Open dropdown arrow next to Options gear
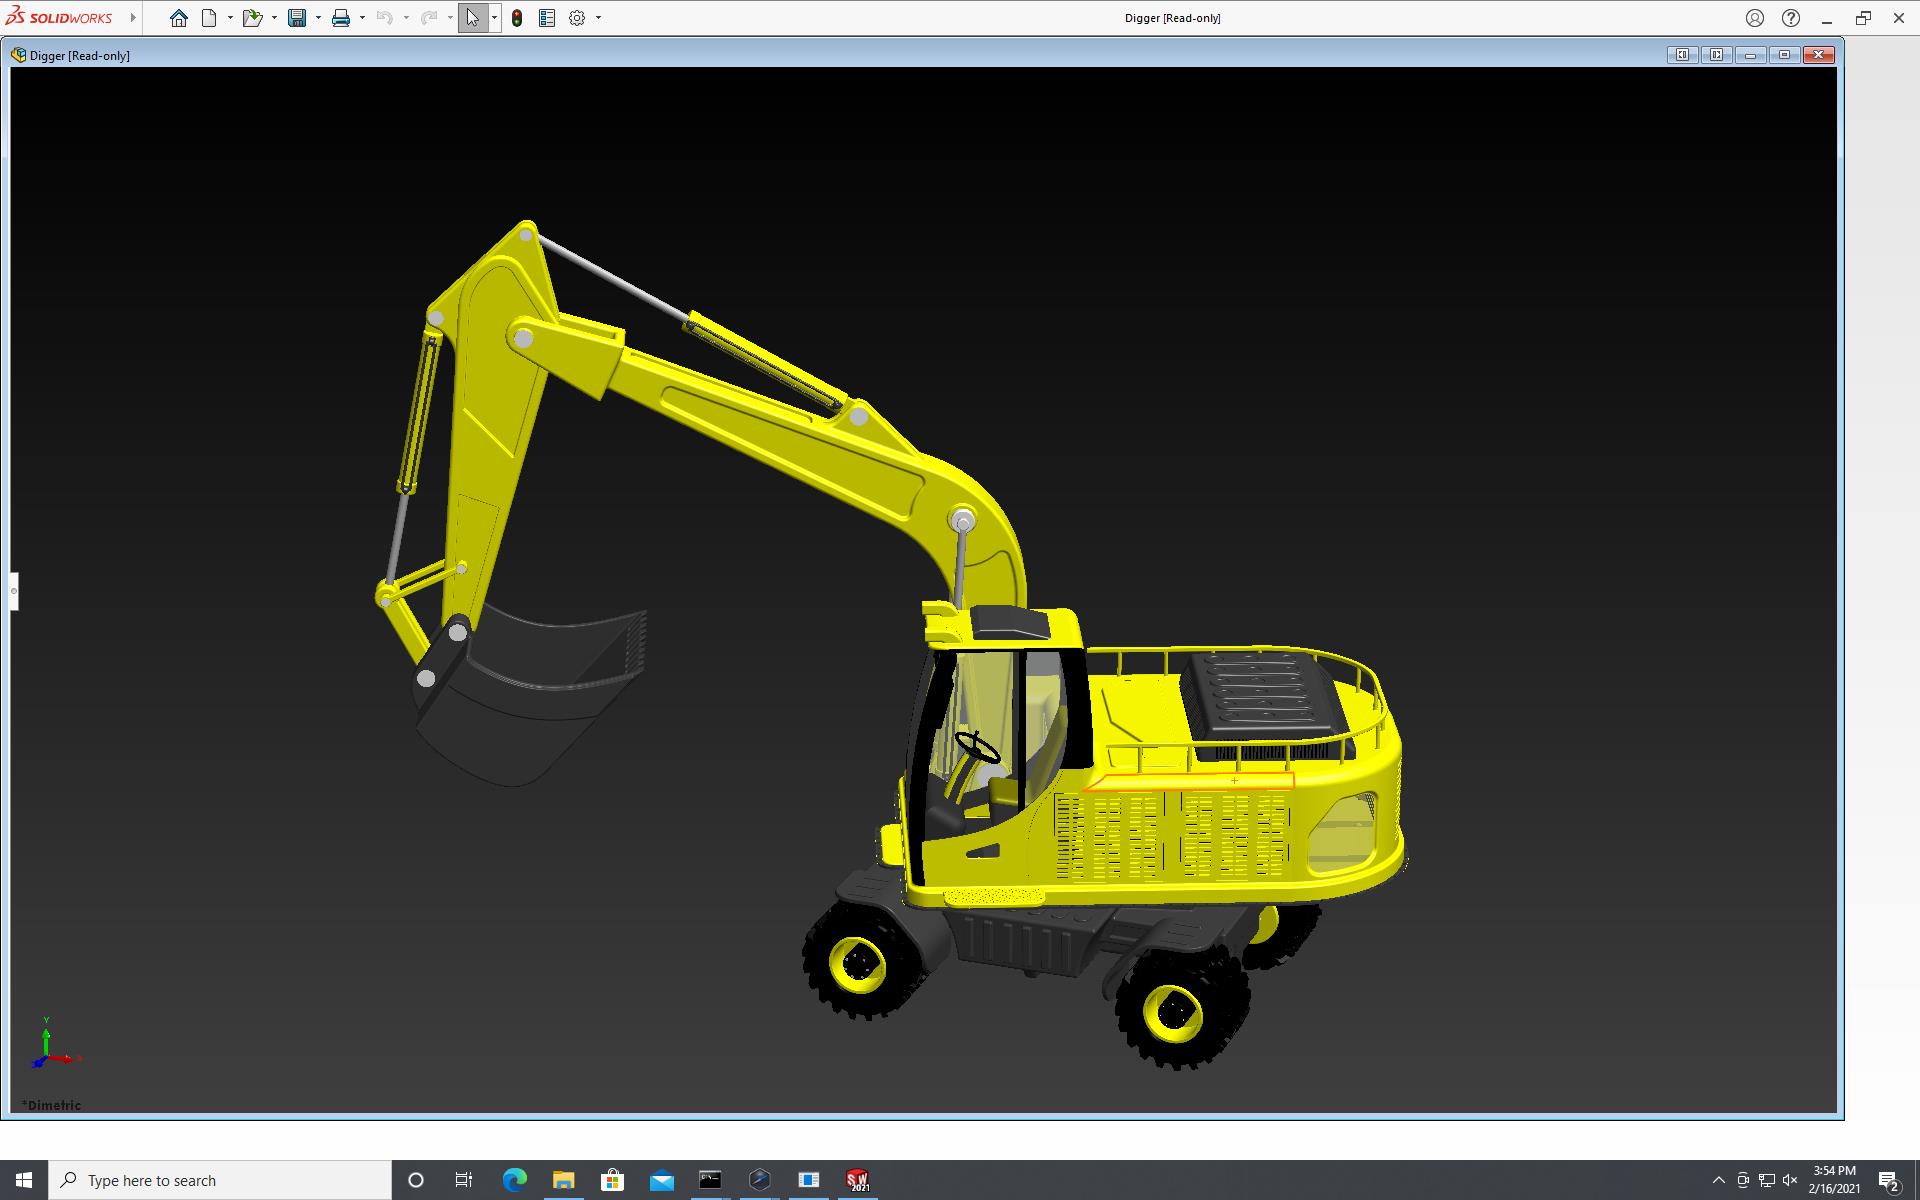This screenshot has height=1200, width=1920. (x=598, y=18)
